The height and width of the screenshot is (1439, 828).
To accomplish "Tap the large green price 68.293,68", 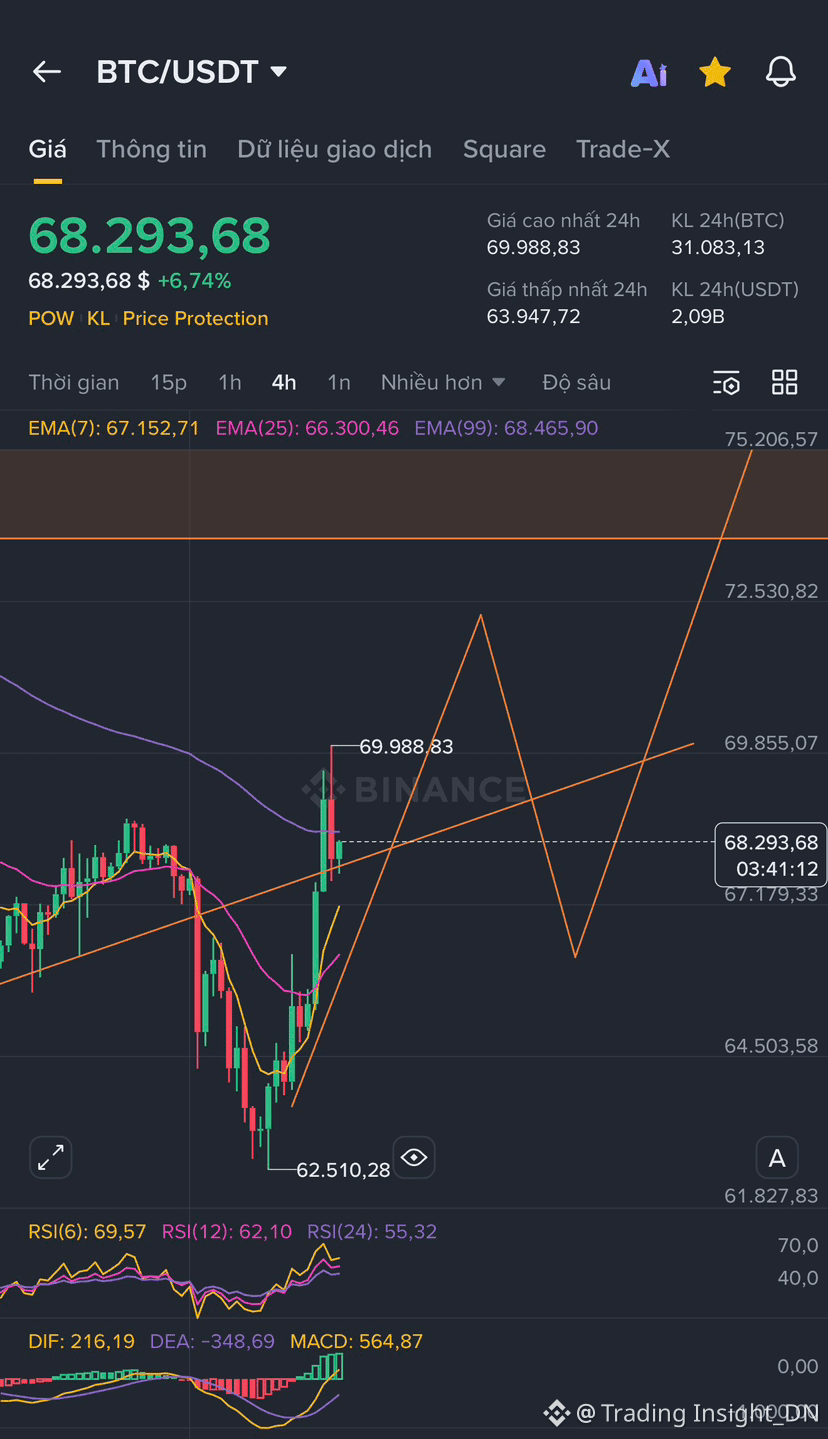I will tap(149, 236).
